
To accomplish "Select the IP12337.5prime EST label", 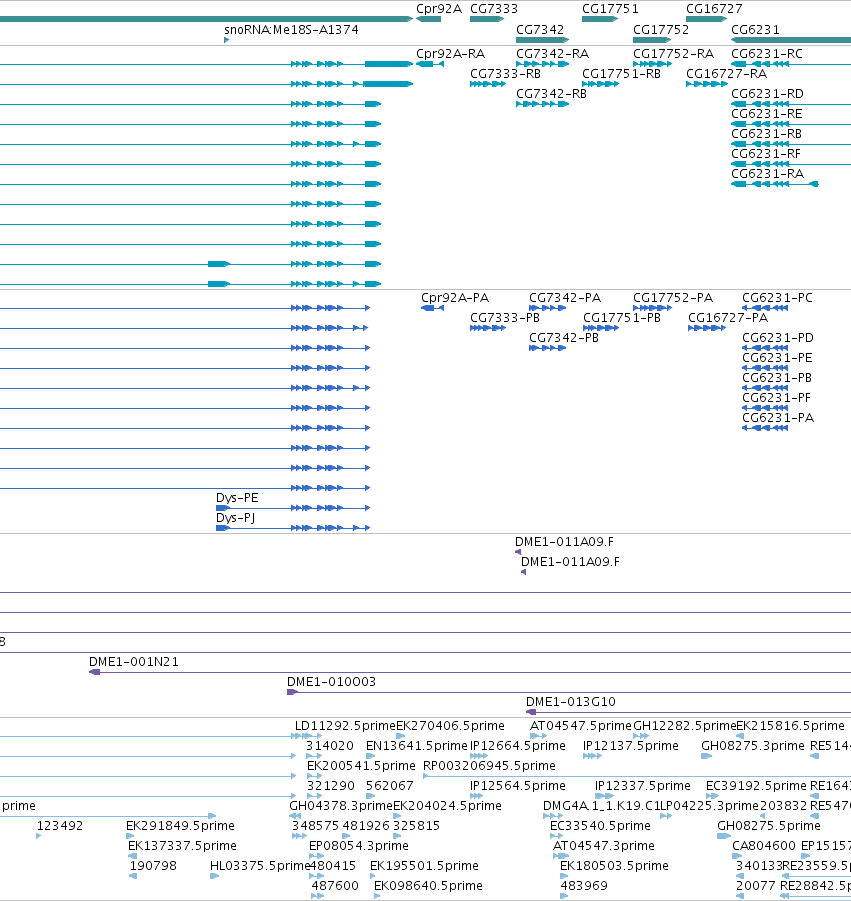I will click(x=642, y=787).
